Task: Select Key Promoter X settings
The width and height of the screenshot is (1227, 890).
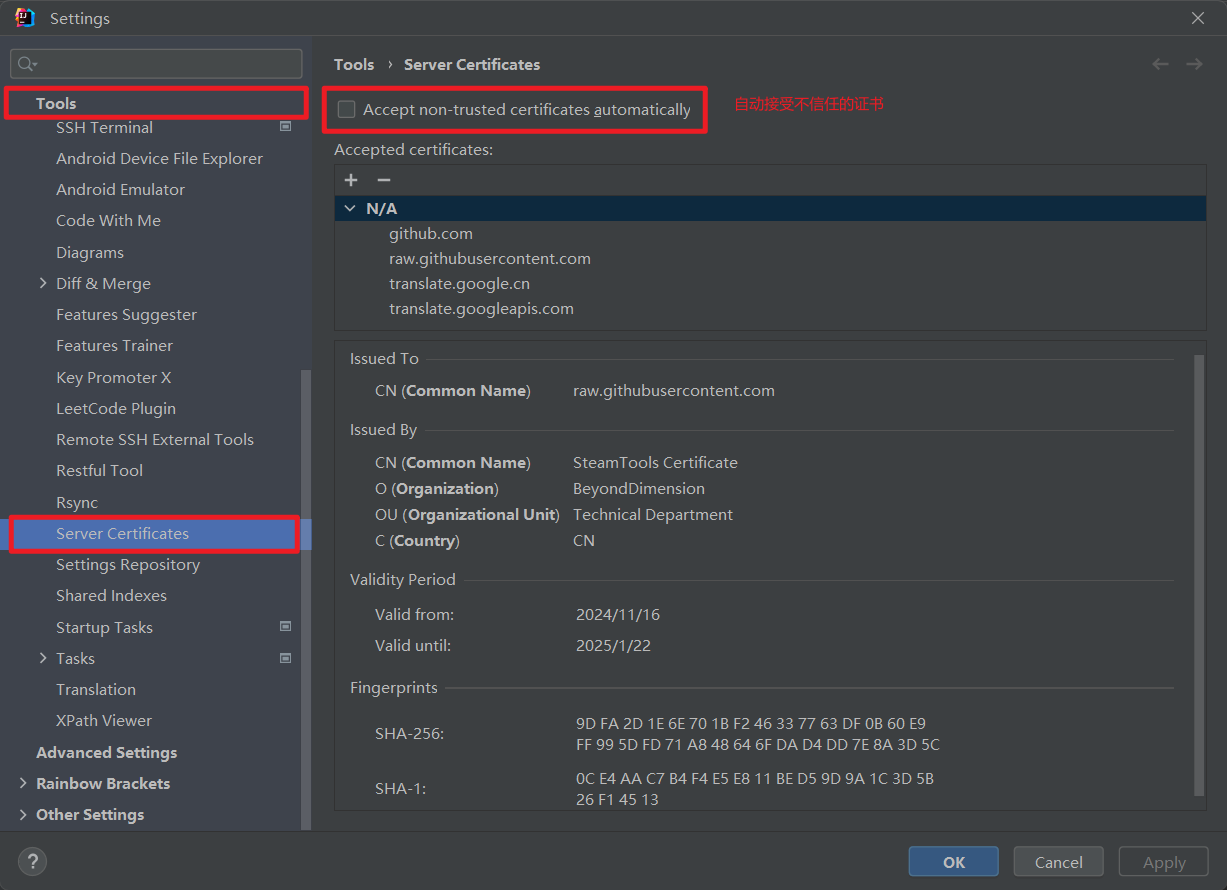Action: [x=113, y=377]
